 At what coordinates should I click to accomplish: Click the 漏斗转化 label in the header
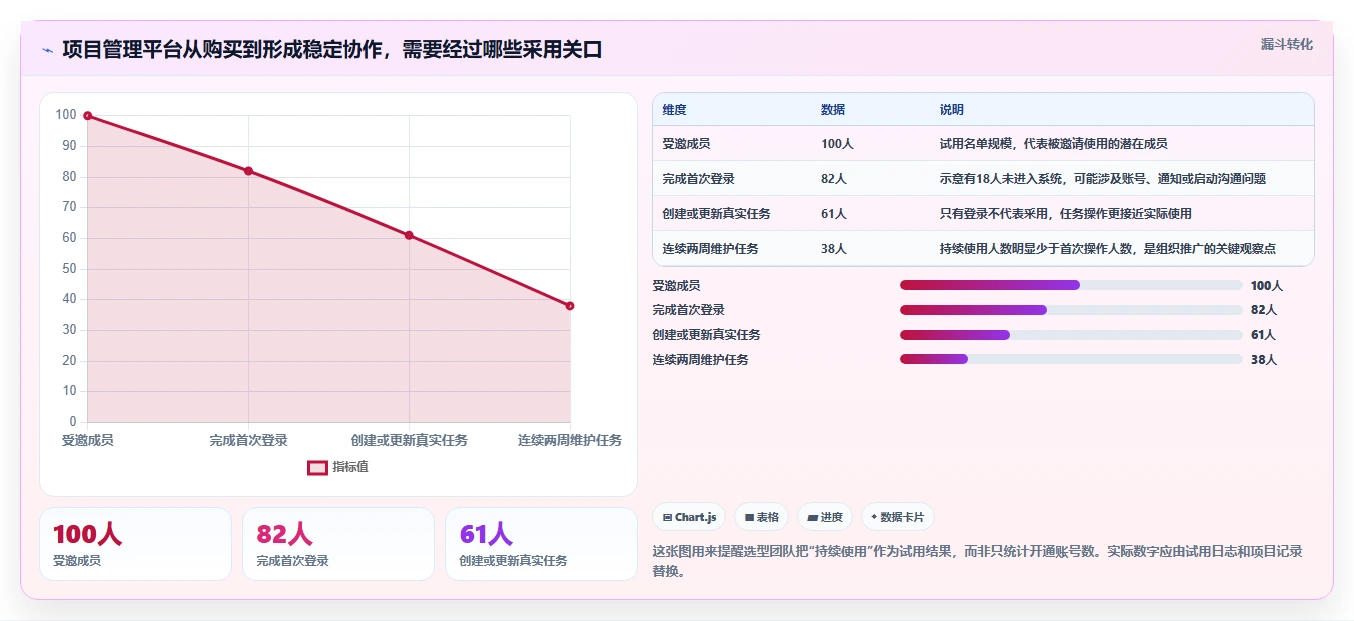1286,45
